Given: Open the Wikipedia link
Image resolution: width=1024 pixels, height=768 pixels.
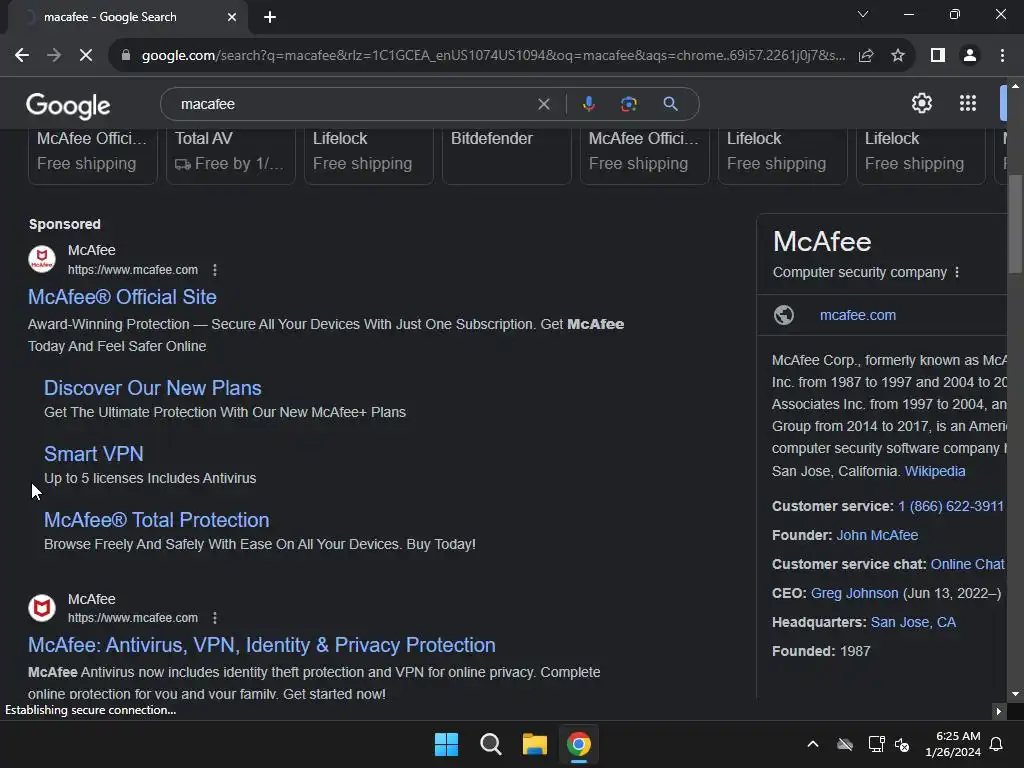Looking at the screenshot, I should tap(935, 472).
